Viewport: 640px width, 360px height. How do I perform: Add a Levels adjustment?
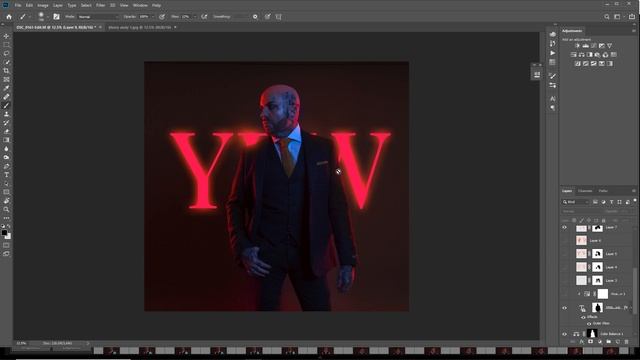(585, 46)
